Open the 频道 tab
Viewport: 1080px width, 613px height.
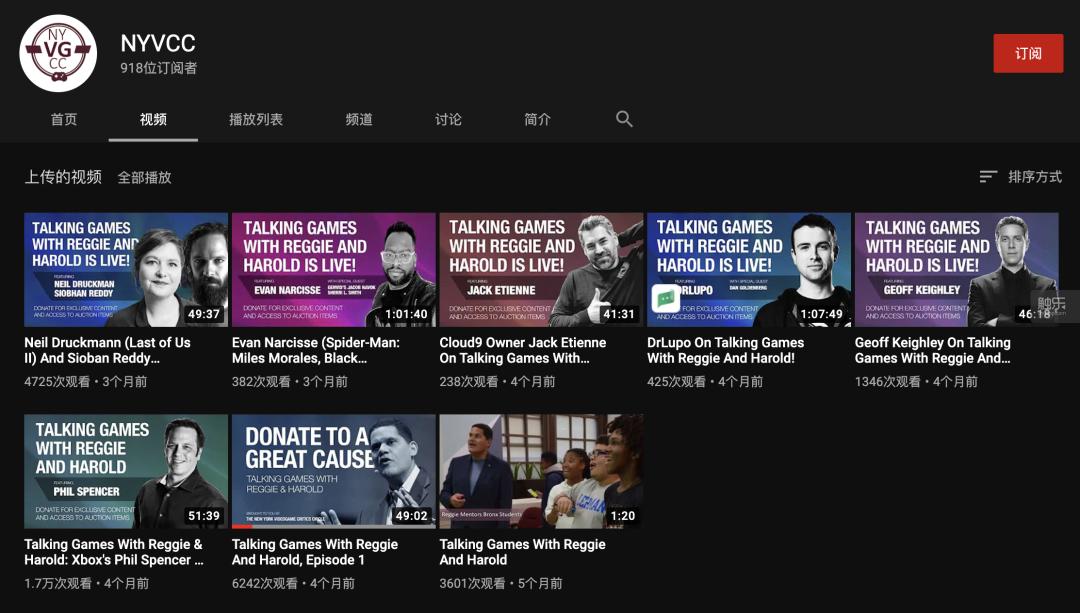click(x=359, y=119)
